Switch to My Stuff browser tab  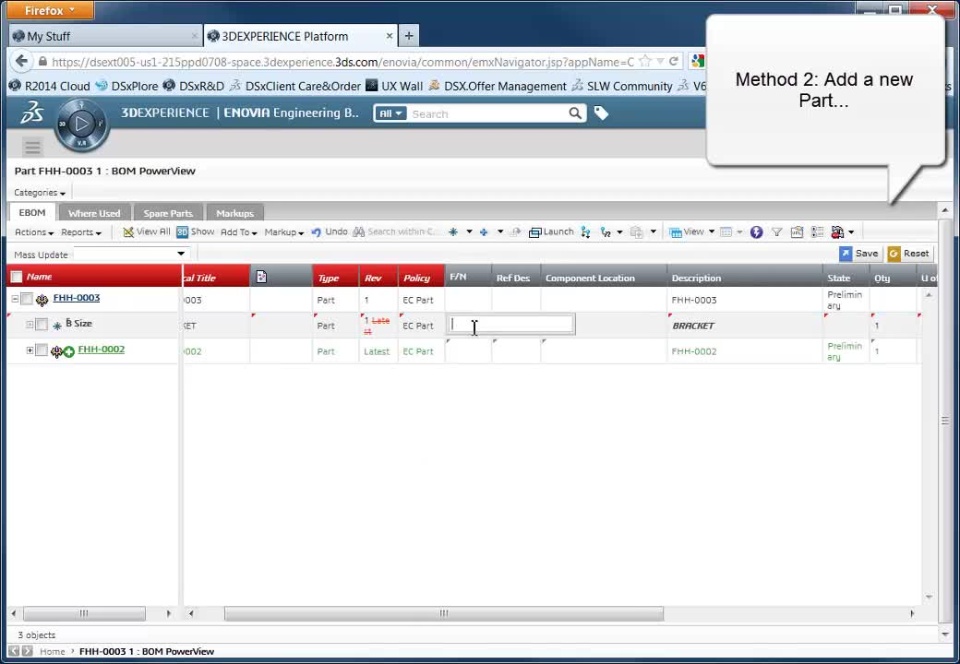pyautogui.click(x=105, y=36)
